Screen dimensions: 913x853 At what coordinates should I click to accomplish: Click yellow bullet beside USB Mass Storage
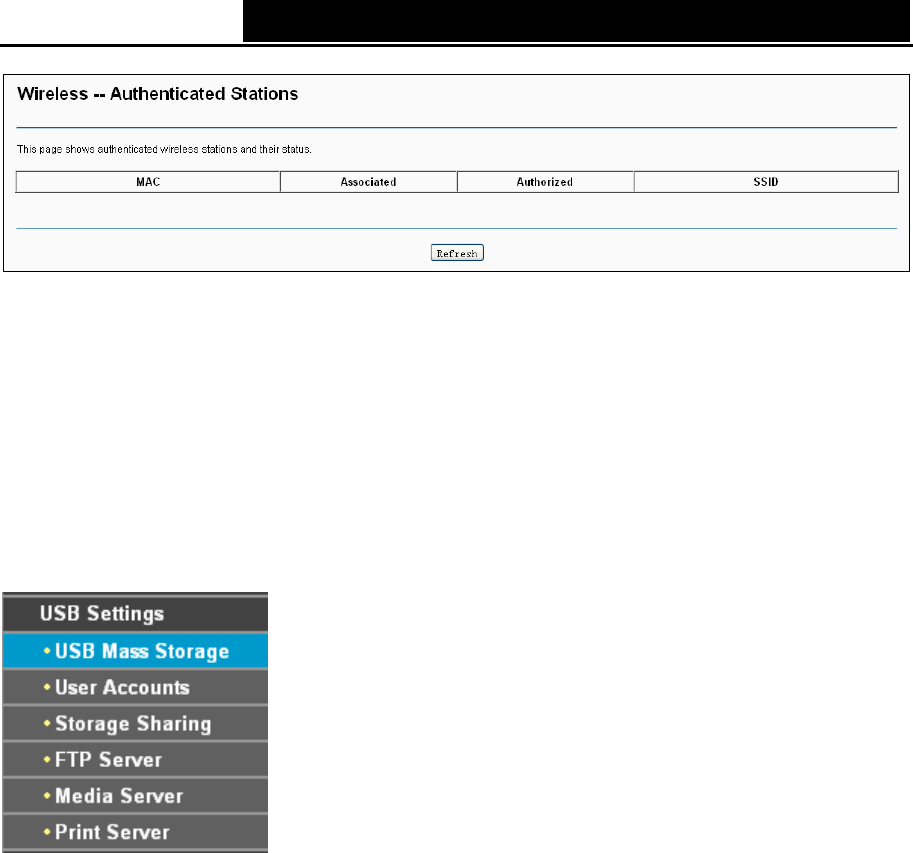(47, 651)
